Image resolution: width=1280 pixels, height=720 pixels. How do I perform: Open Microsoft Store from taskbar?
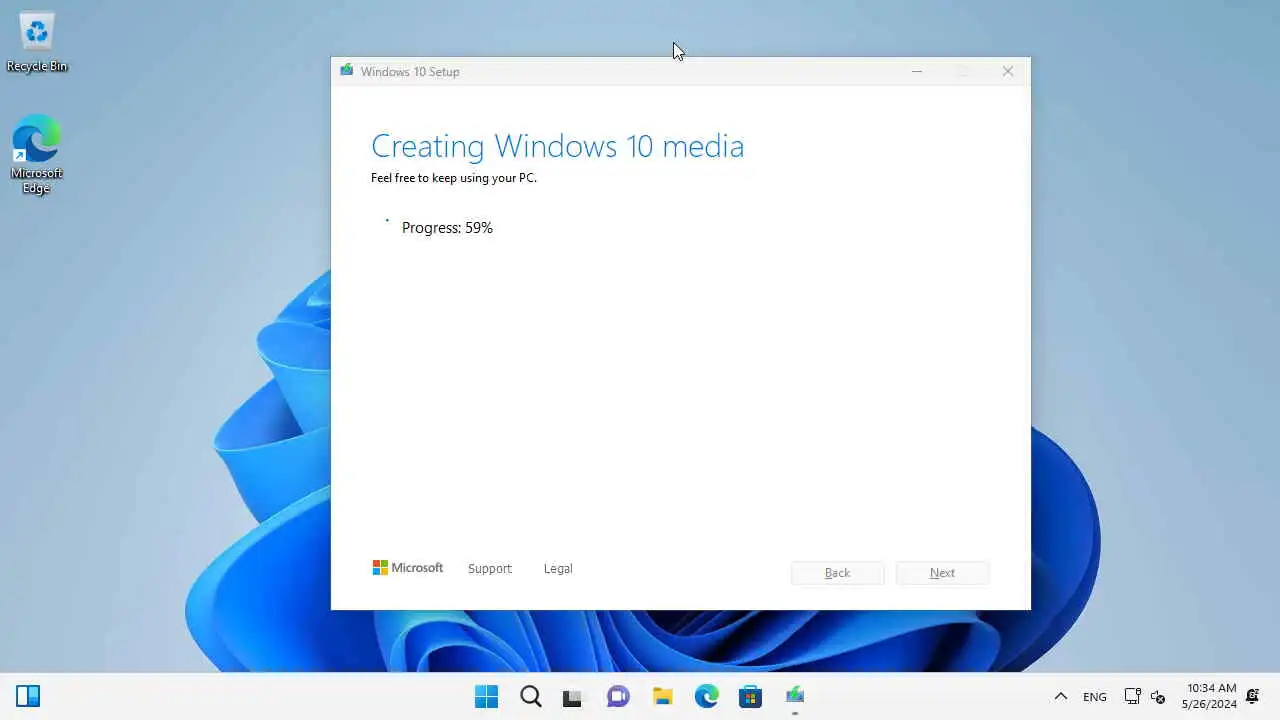750,696
